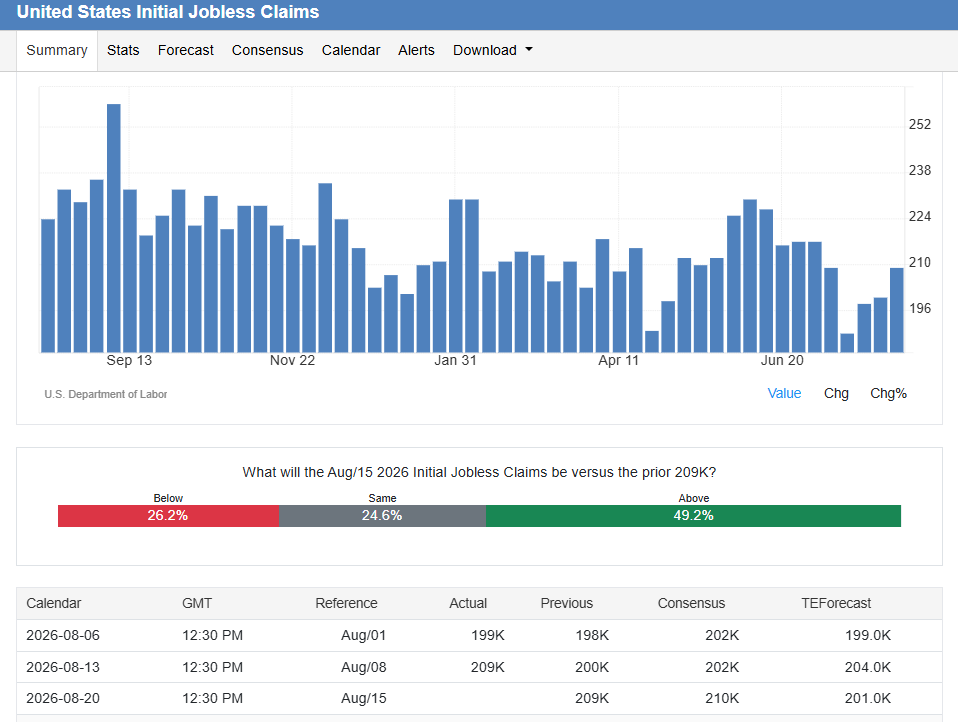Expand the Download dropdown menu
This screenshot has width=958, height=722.
492,51
